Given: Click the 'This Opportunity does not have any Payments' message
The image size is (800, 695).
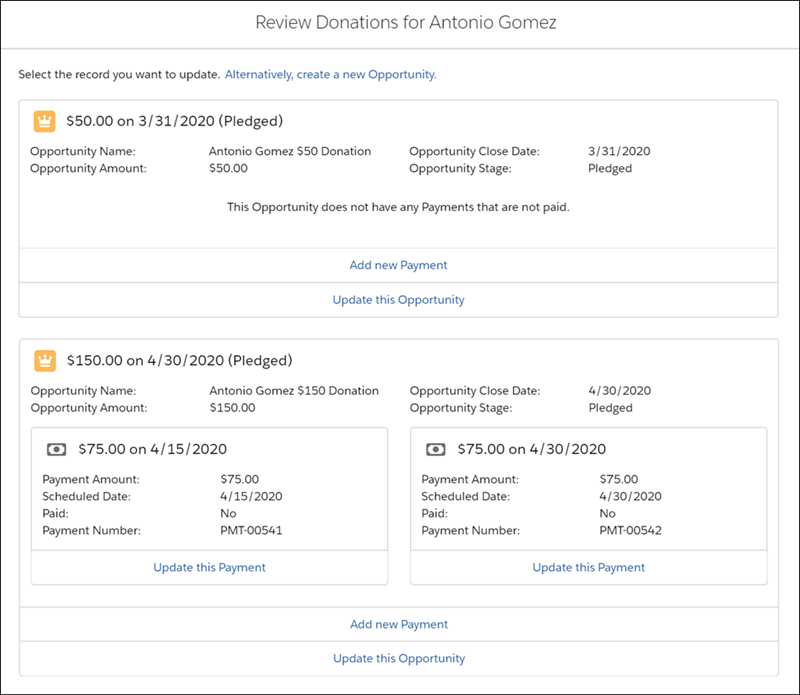Looking at the screenshot, I should pyautogui.click(x=398, y=207).
